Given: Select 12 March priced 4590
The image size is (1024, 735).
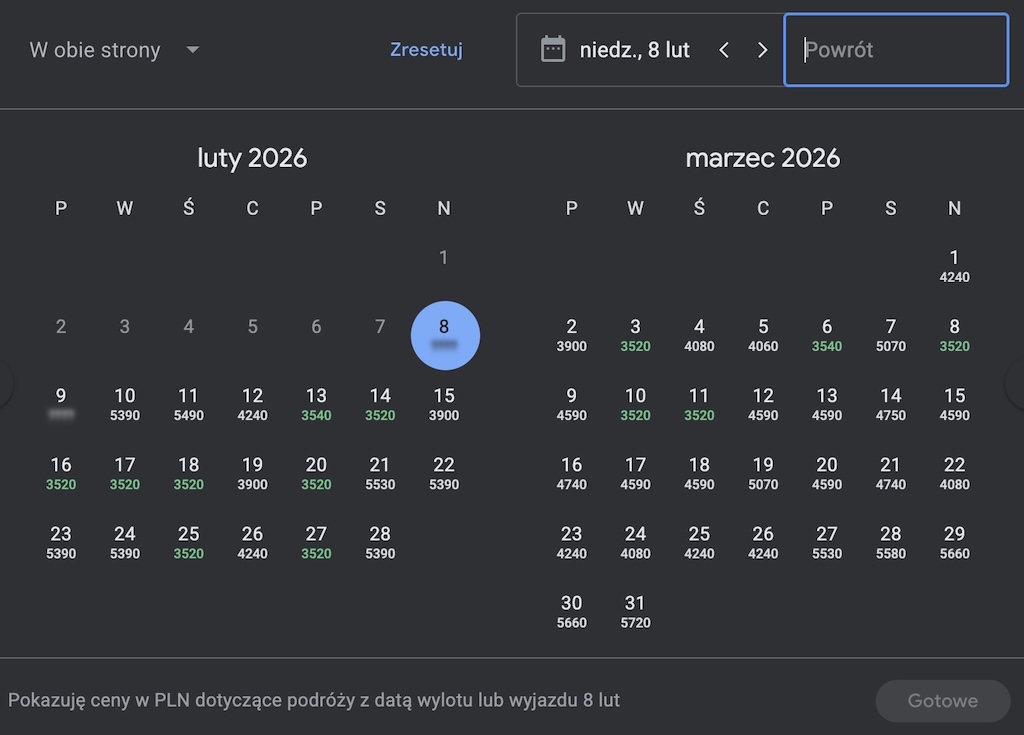Looking at the screenshot, I should click(x=763, y=404).
